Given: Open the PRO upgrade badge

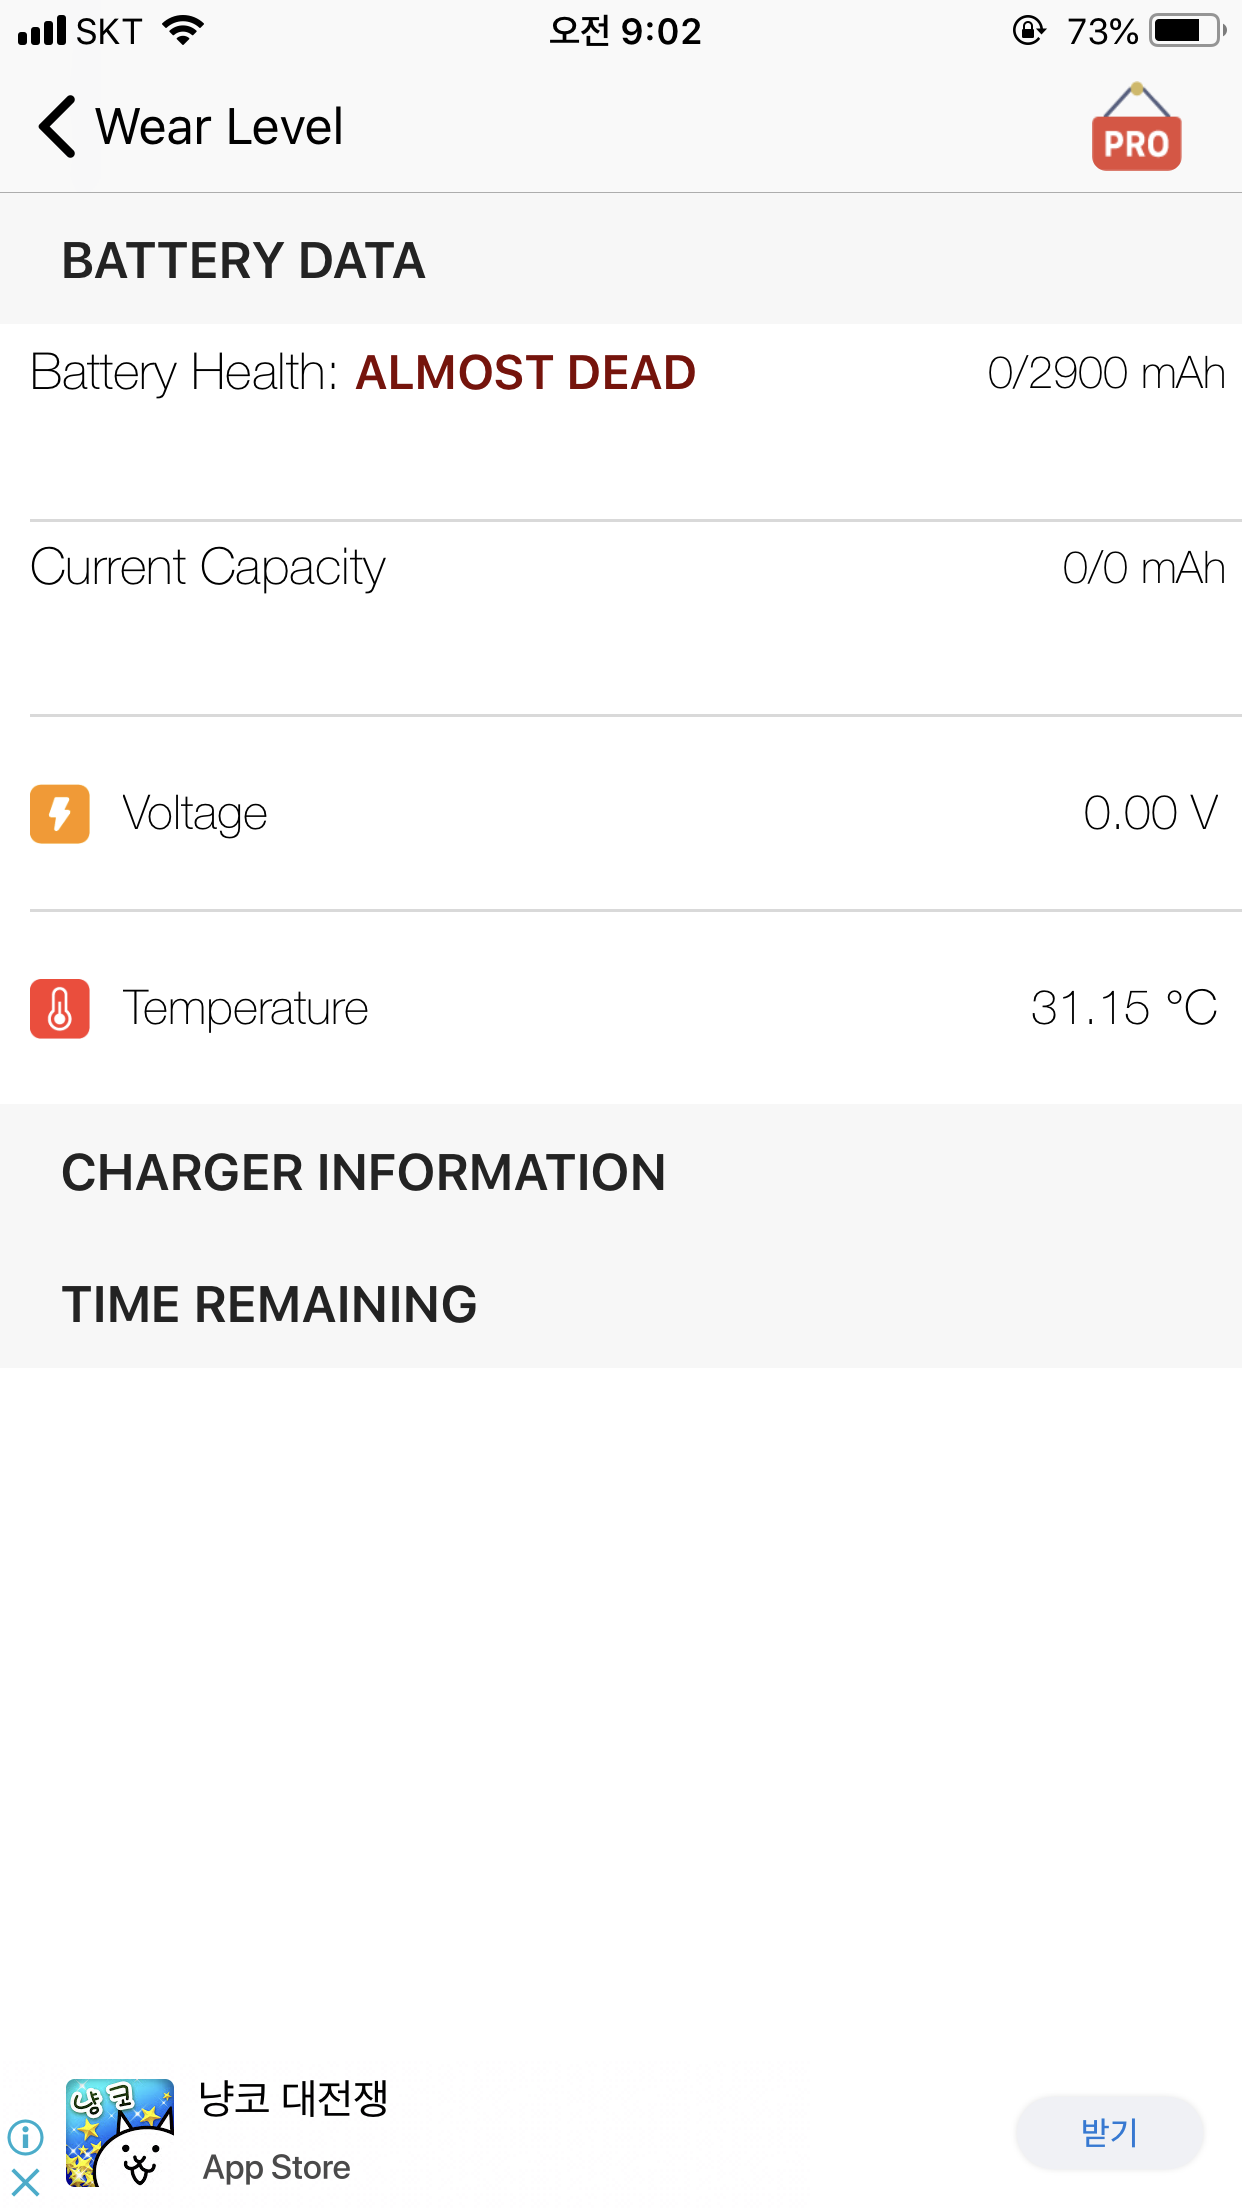Looking at the screenshot, I should coord(1136,127).
